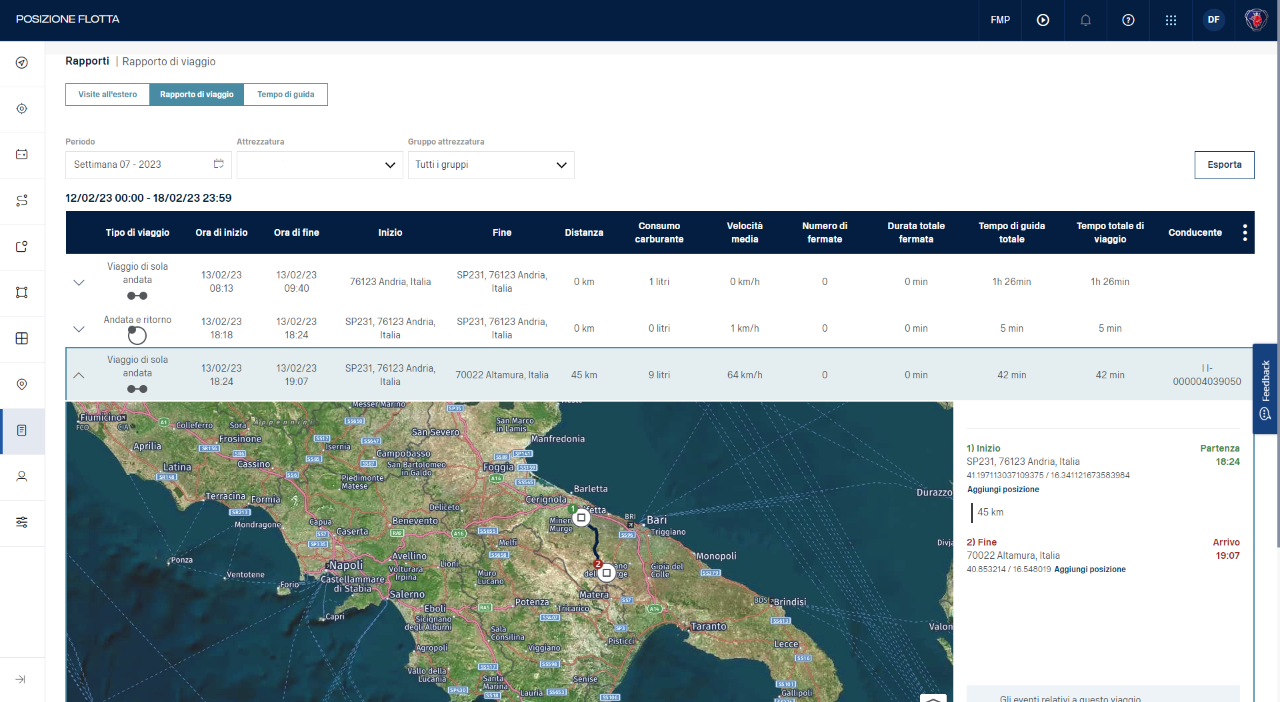
Task: Open the compass navigation icon in sidebar
Action: [22, 63]
